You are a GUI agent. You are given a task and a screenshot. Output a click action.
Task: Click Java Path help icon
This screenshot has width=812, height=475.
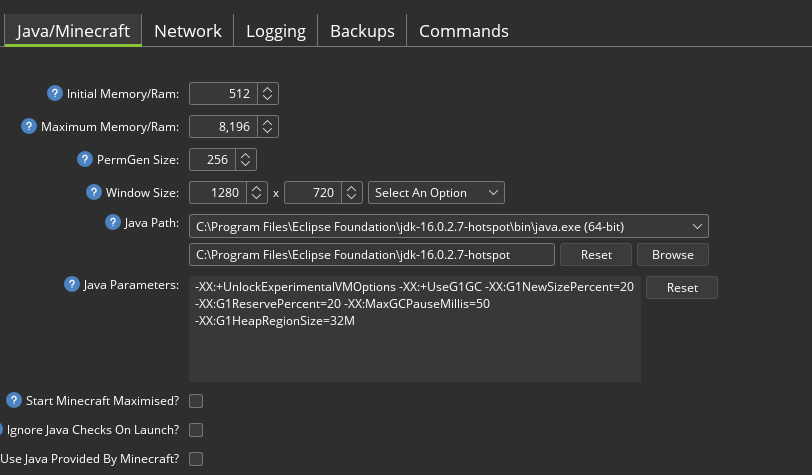113,222
